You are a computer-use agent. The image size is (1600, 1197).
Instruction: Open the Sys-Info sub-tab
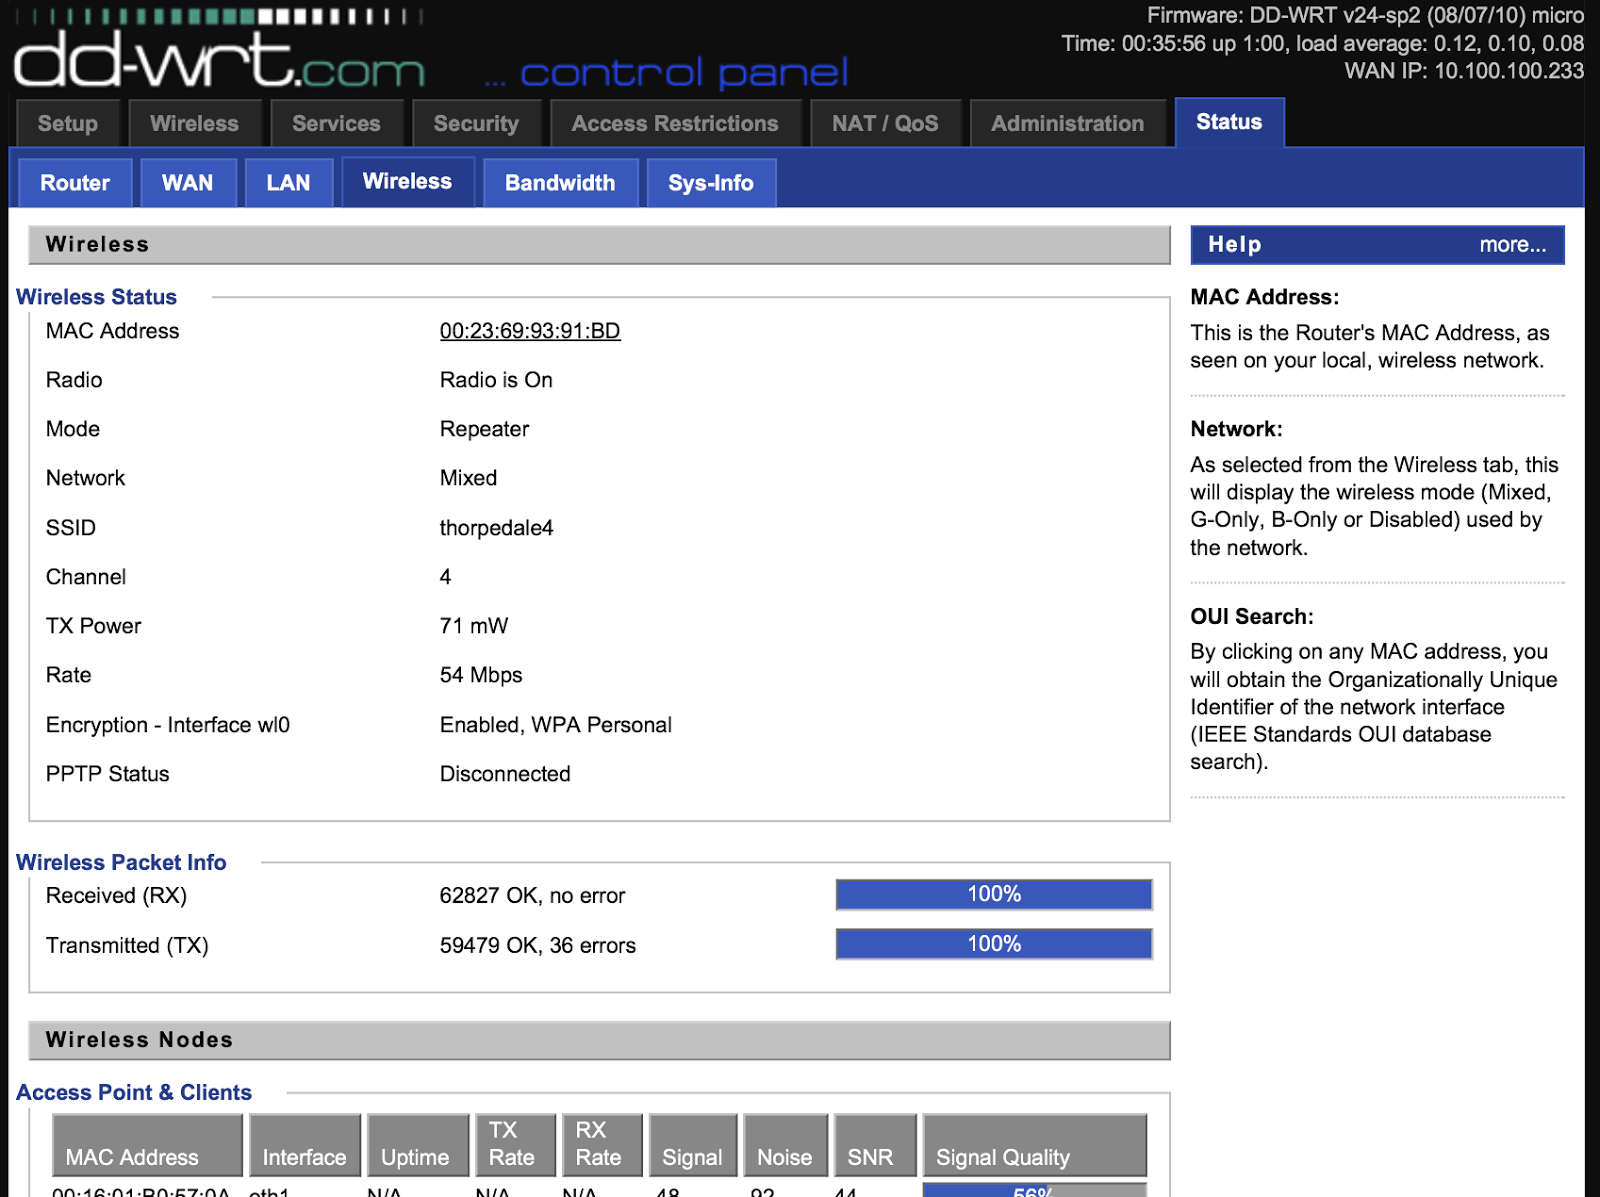pos(711,183)
